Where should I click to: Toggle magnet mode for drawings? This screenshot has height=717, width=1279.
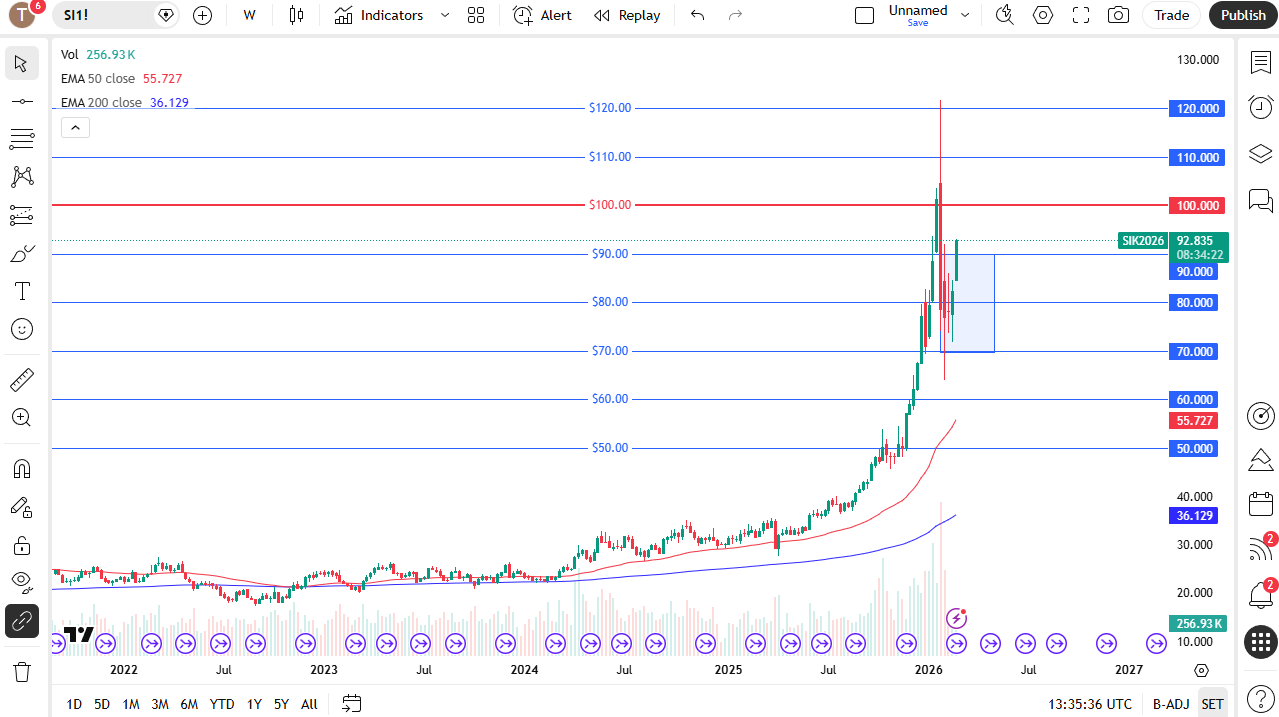[x=22, y=469]
